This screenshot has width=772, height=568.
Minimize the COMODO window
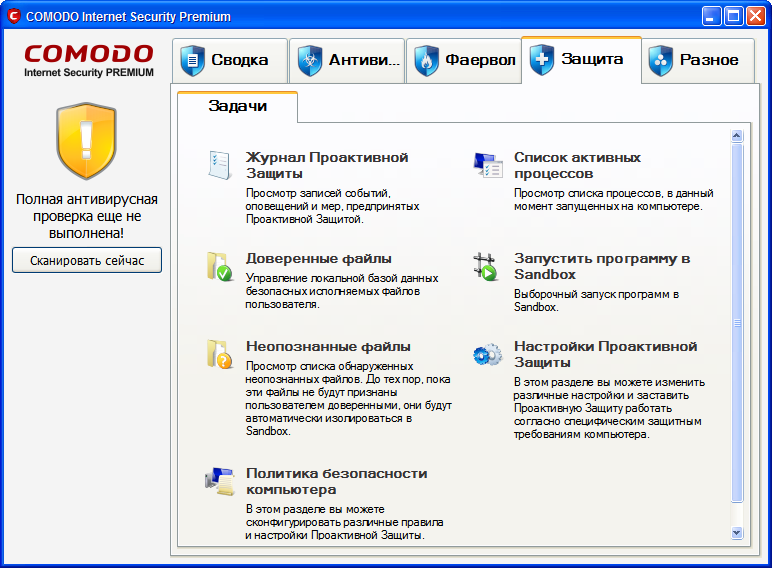(x=710, y=16)
